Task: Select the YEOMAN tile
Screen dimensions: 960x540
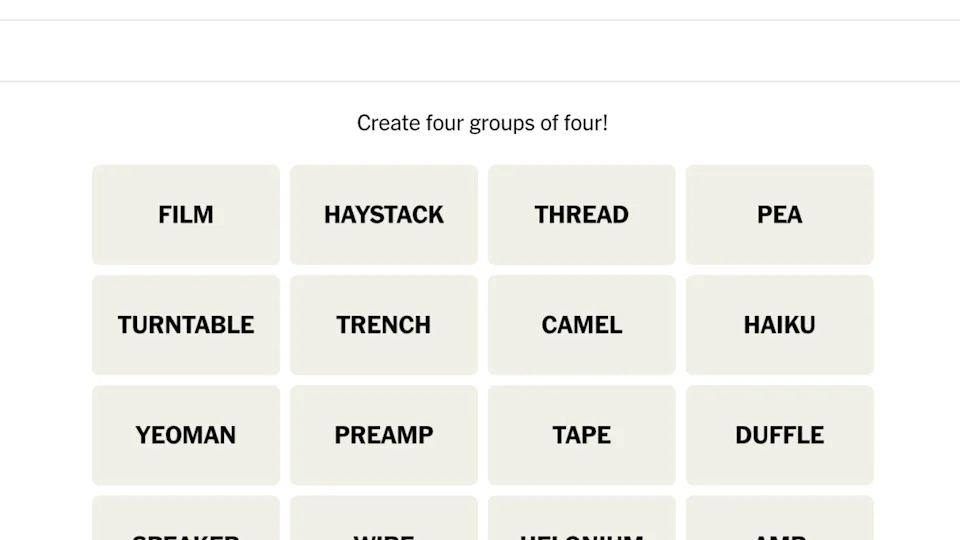Action: click(186, 435)
